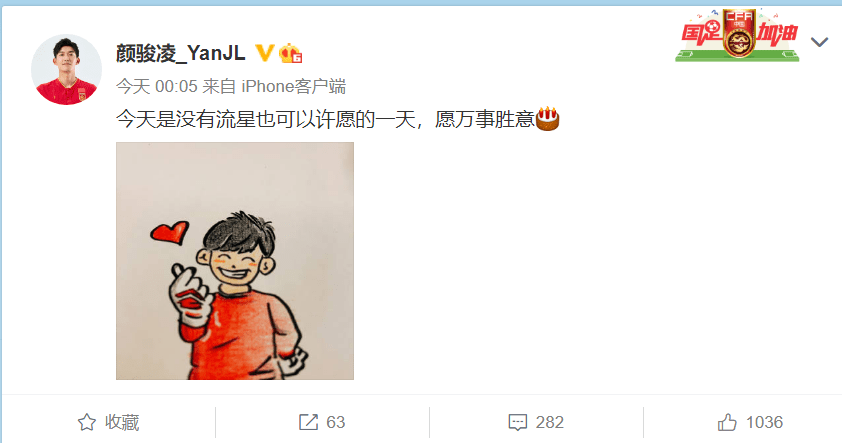
Task: Open 颜骏凌_YanJL profile via username
Action: [x=180, y=53]
